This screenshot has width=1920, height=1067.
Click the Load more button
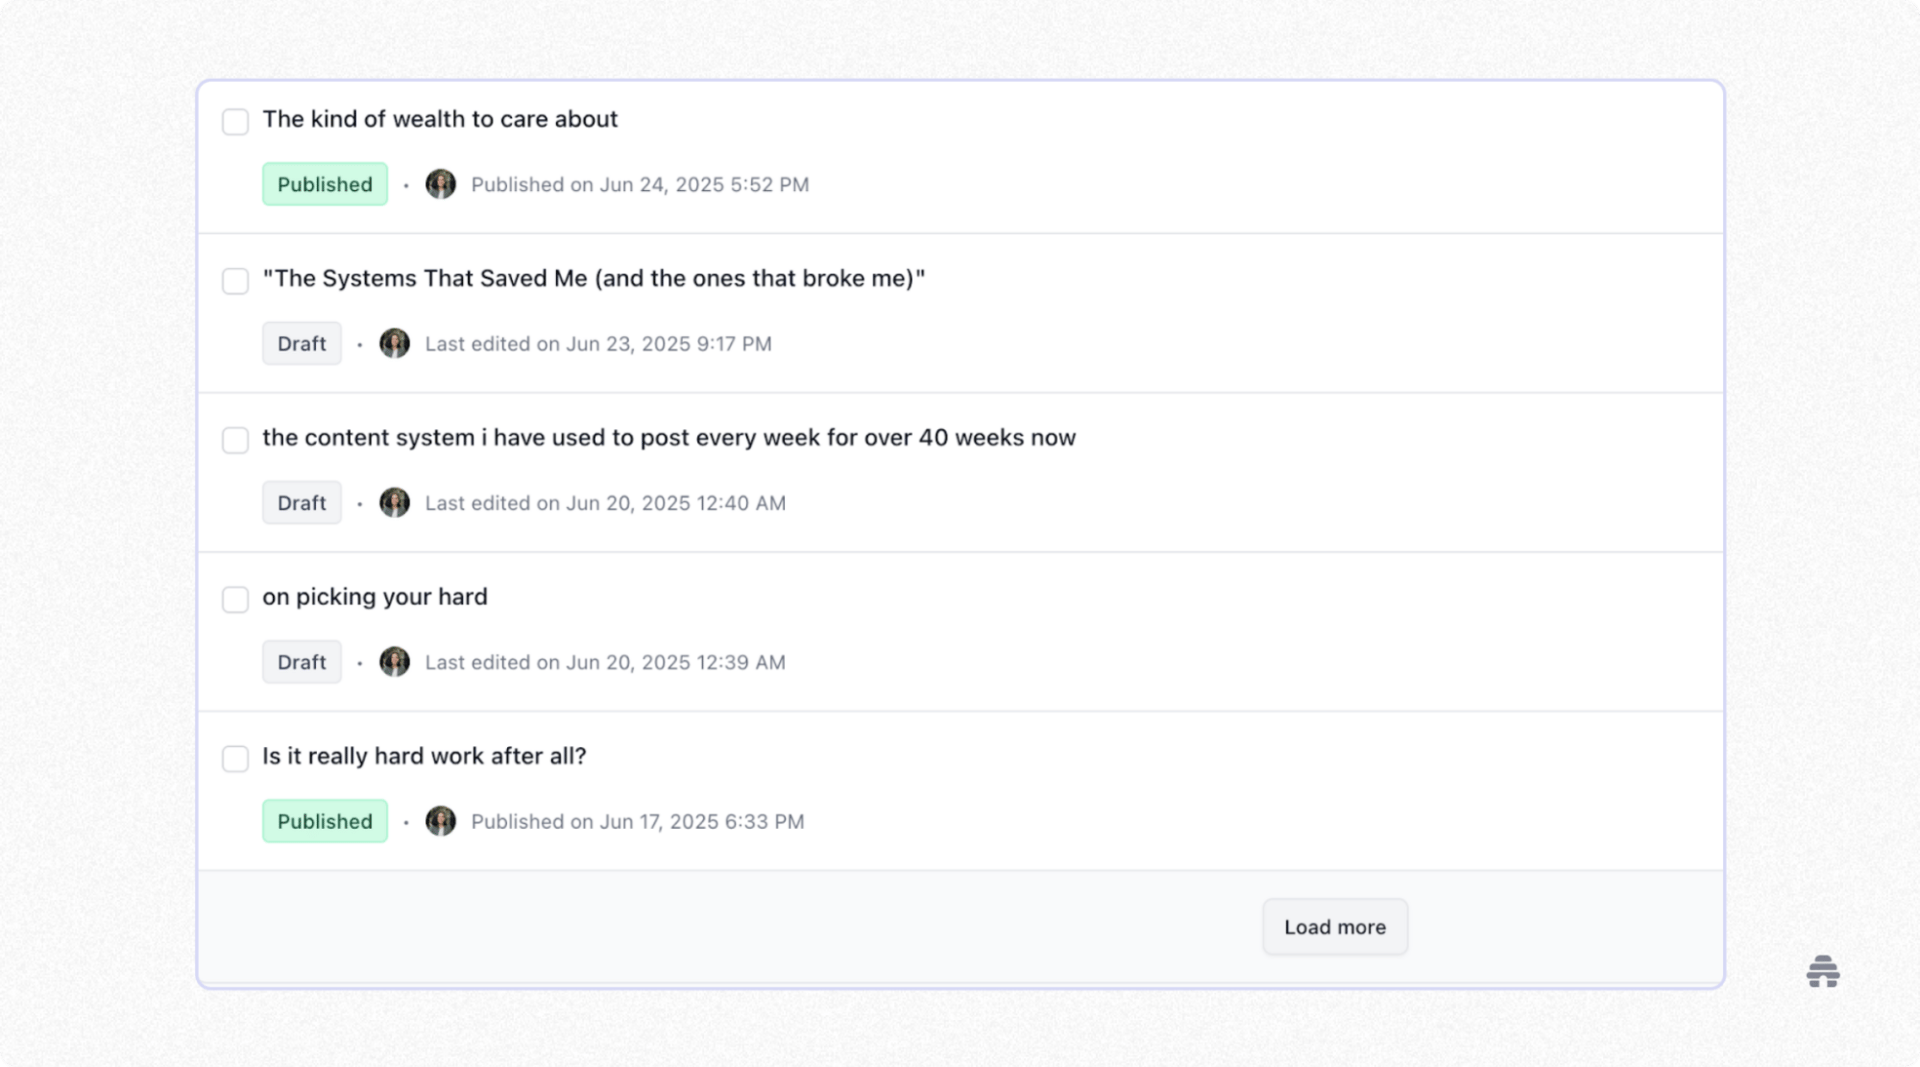[1334, 926]
